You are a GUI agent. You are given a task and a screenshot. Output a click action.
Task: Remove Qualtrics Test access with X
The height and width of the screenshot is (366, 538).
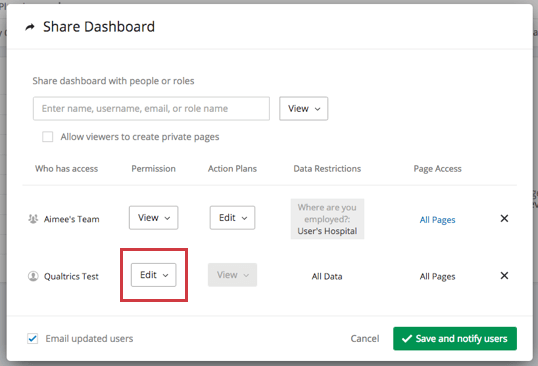coord(504,275)
